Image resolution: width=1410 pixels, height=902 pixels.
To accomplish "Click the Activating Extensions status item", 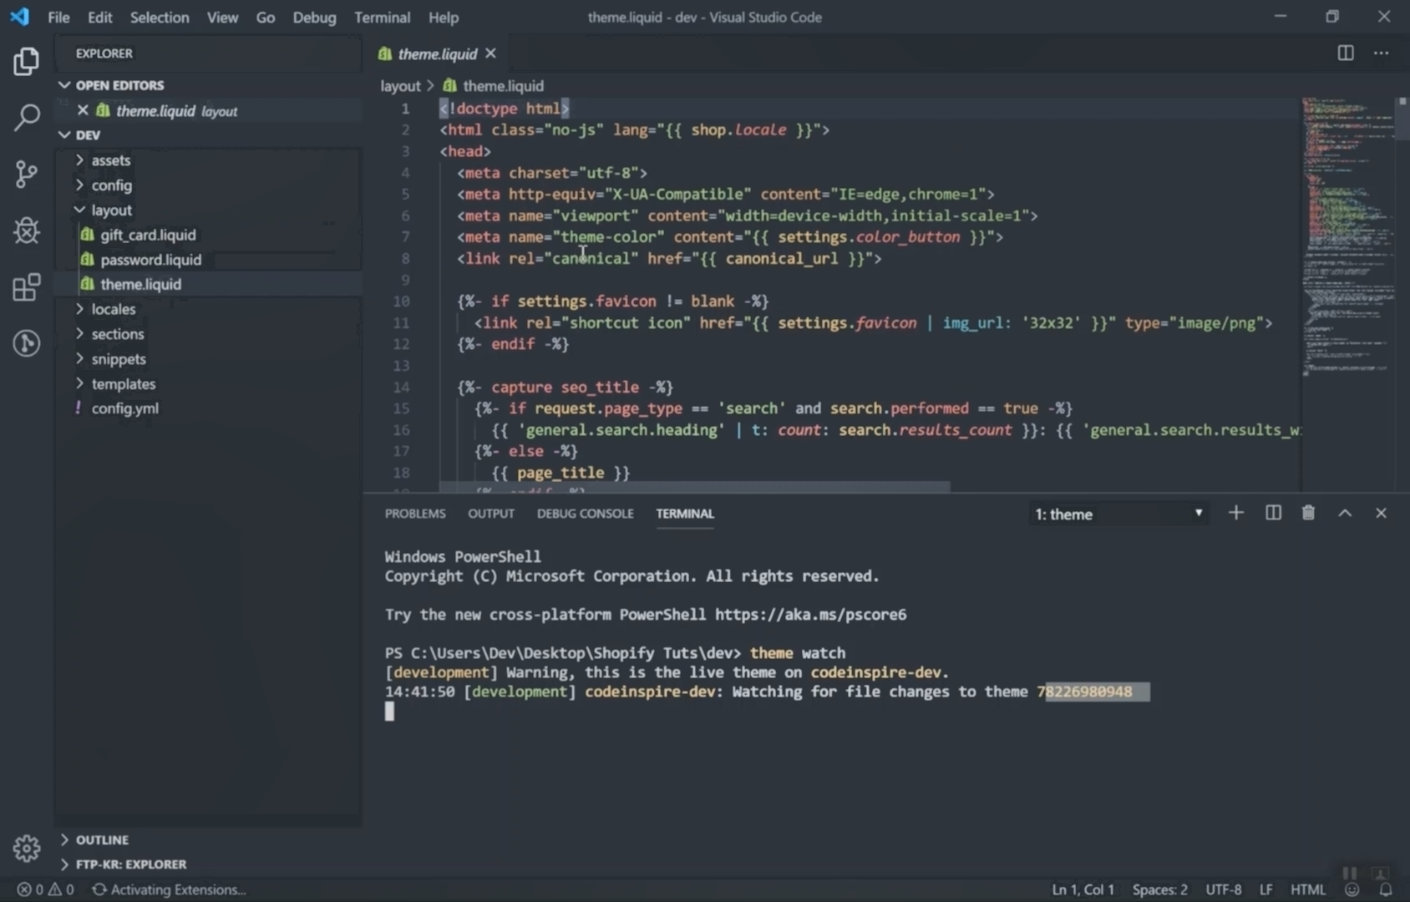I will click(169, 889).
